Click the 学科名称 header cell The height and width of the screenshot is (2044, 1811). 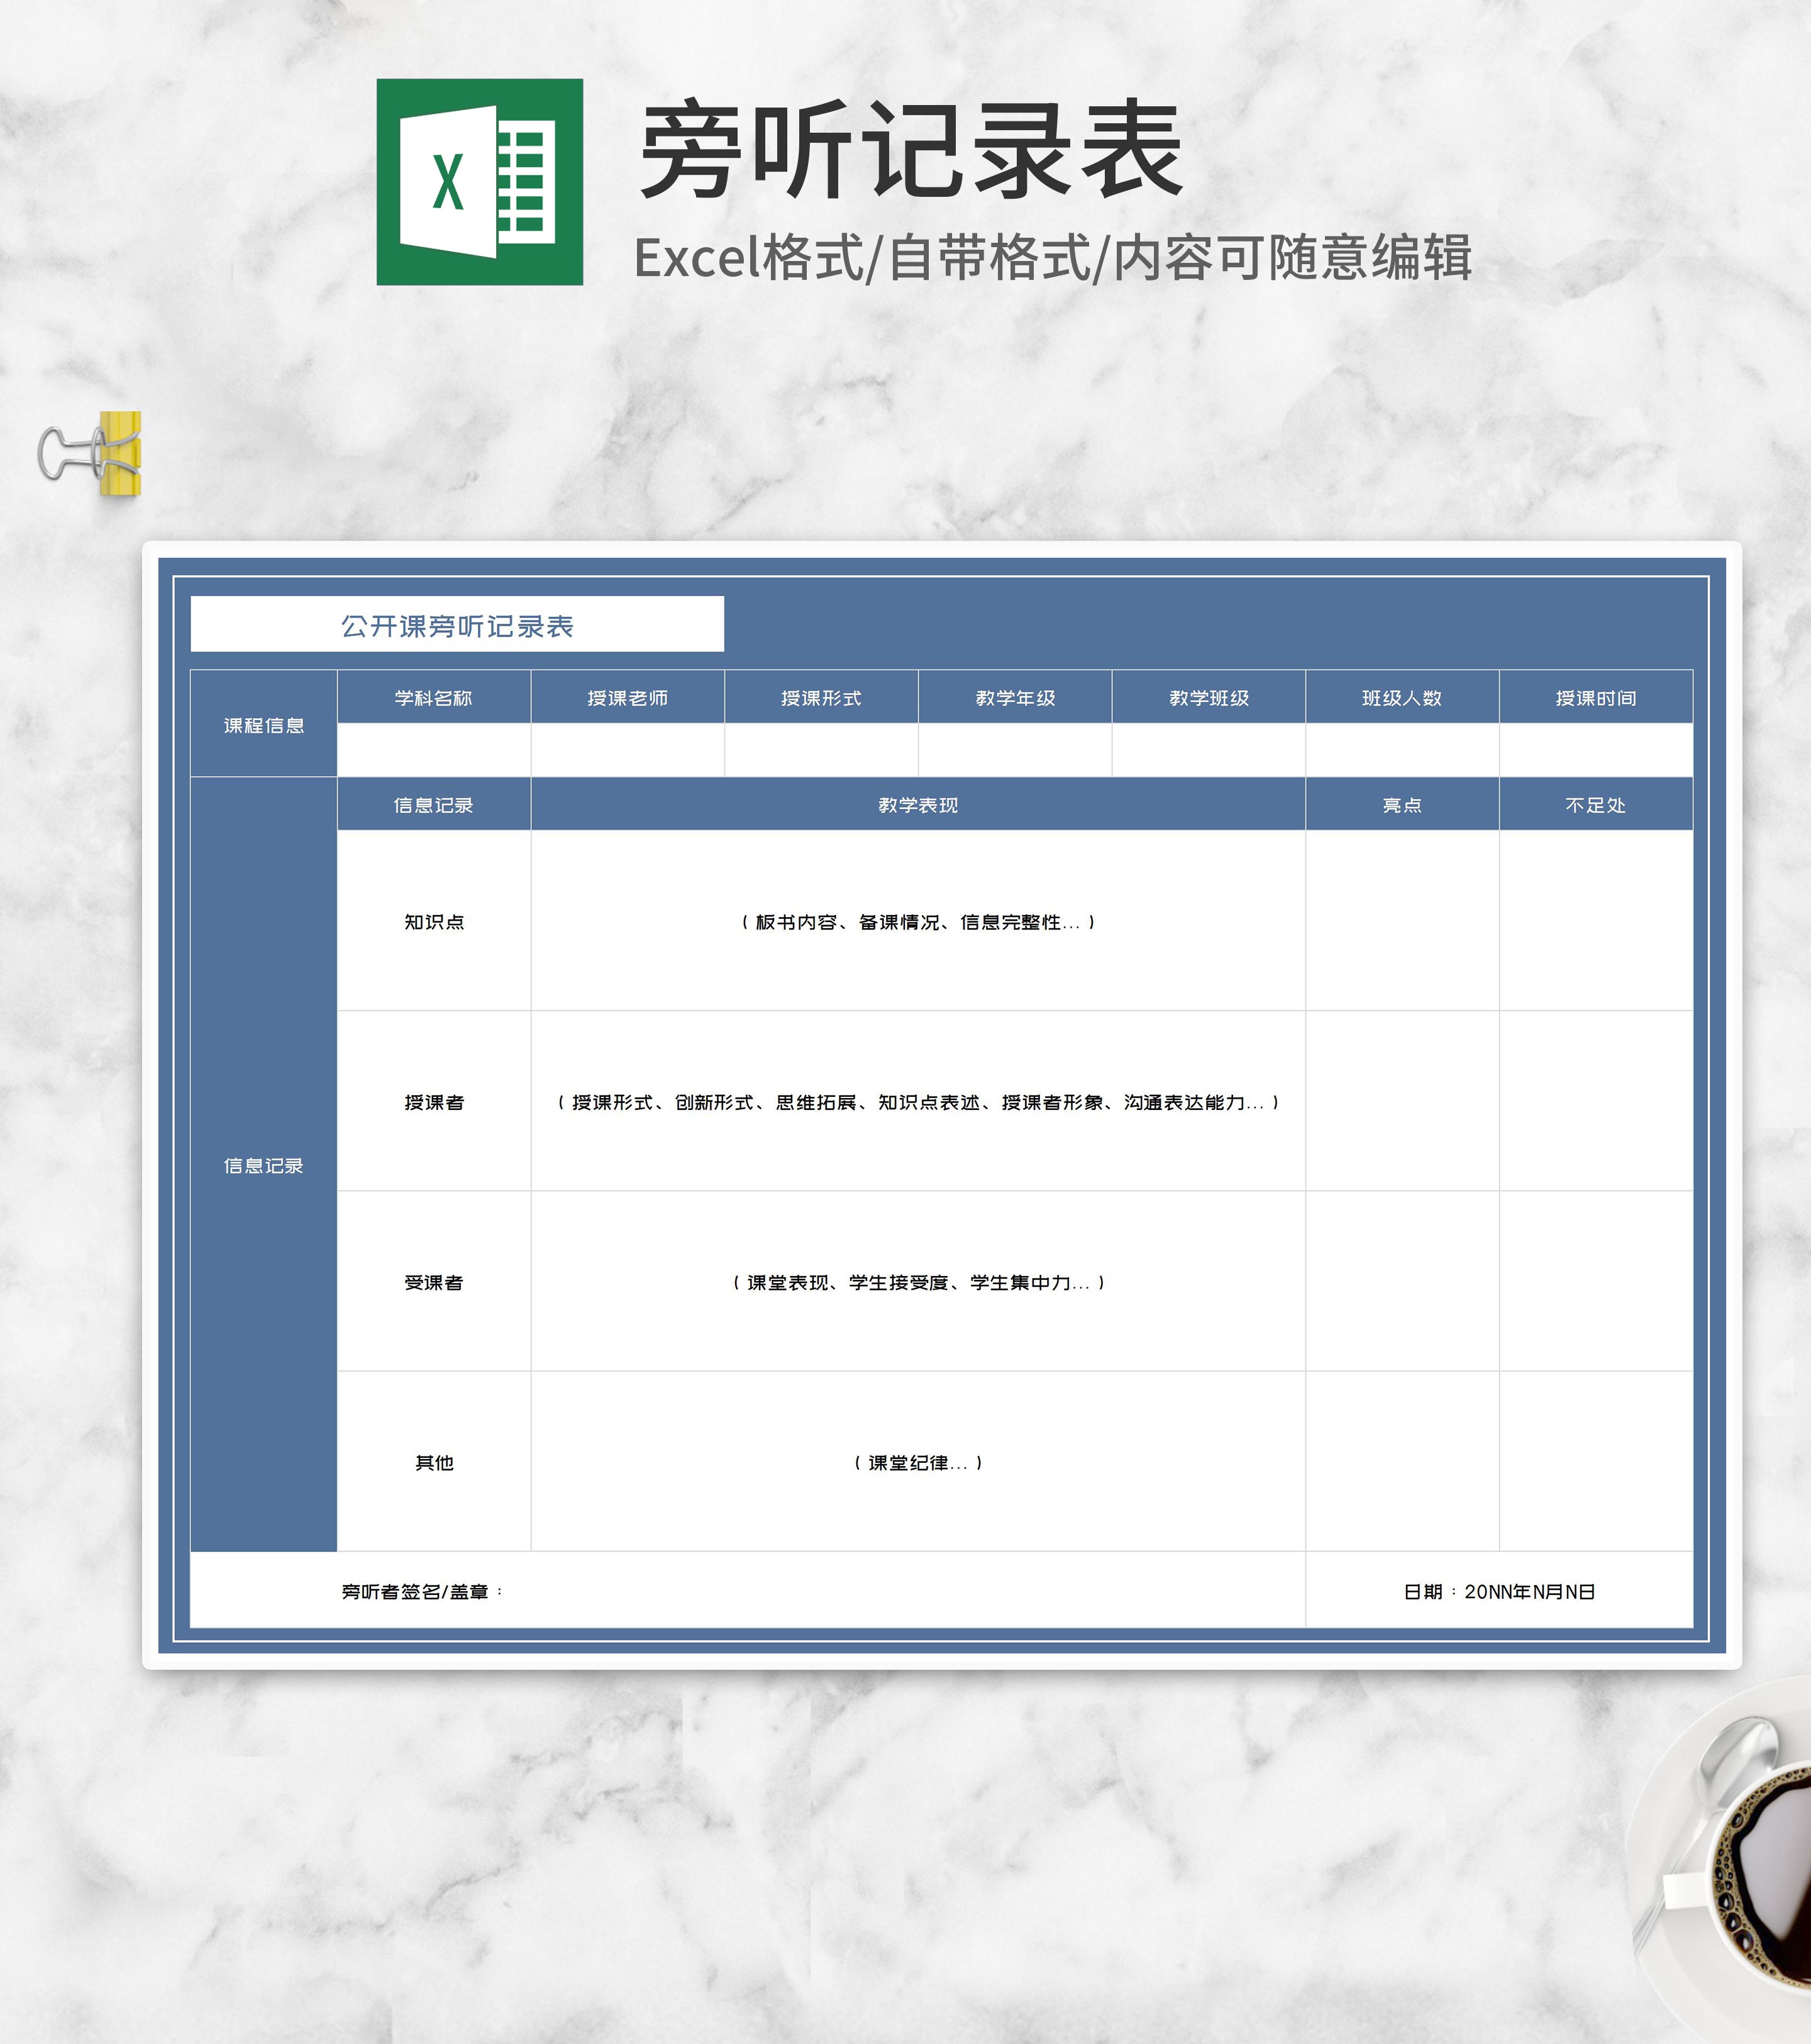click(x=433, y=697)
